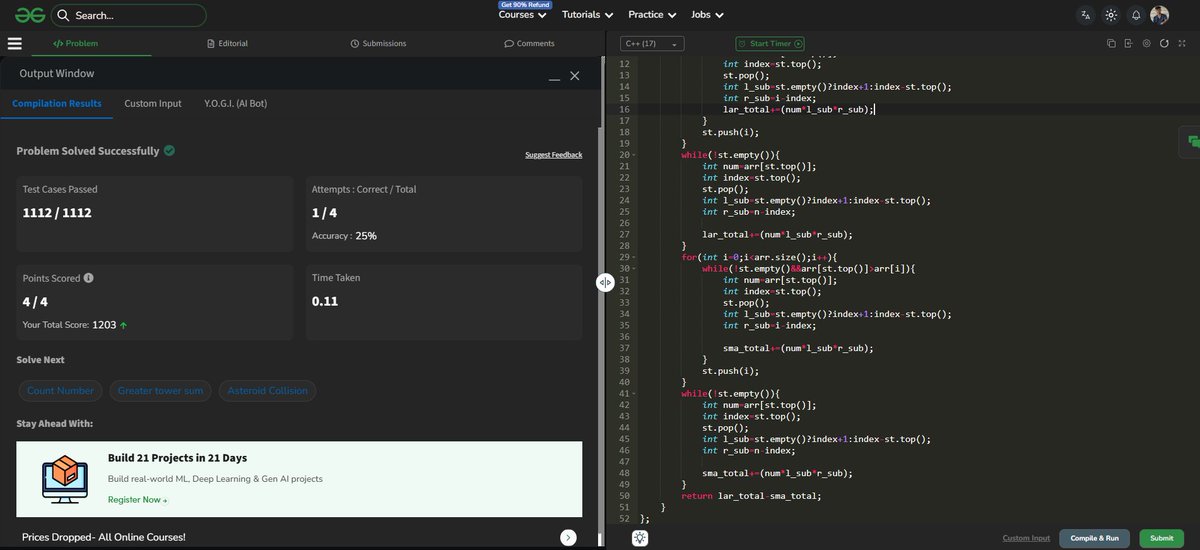Image resolution: width=1200 pixels, height=550 pixels.
Task: Minimize the Output Window
Action: (x=555, y=77)
